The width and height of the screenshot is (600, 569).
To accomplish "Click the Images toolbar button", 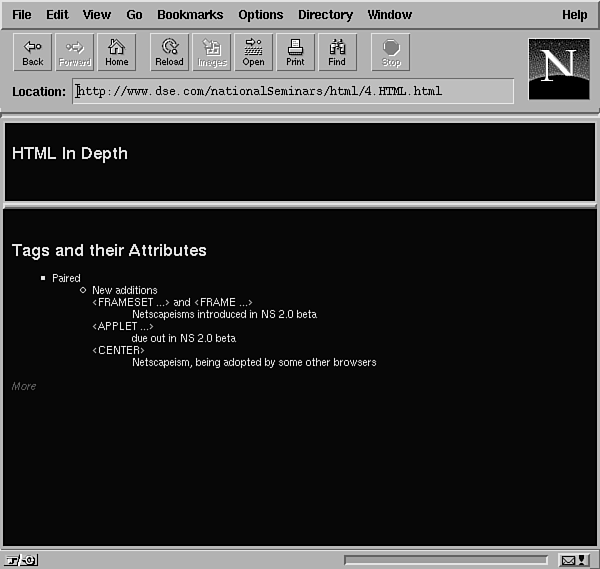I will (211, 53).
